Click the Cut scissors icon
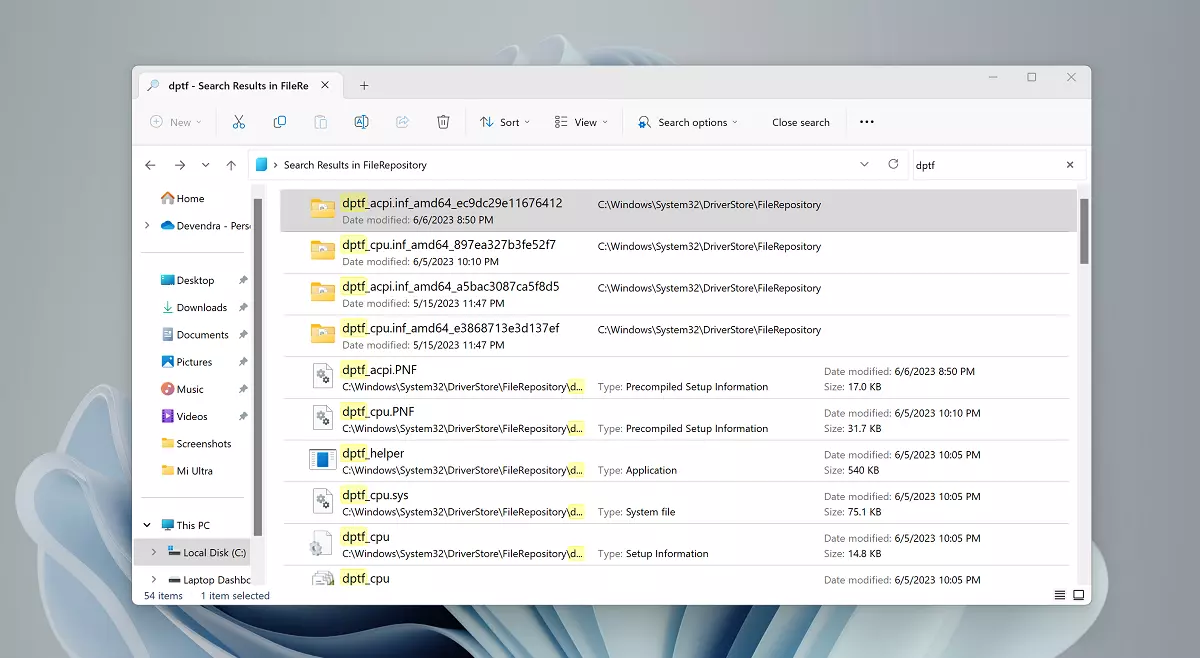 [x=239, y=122]
